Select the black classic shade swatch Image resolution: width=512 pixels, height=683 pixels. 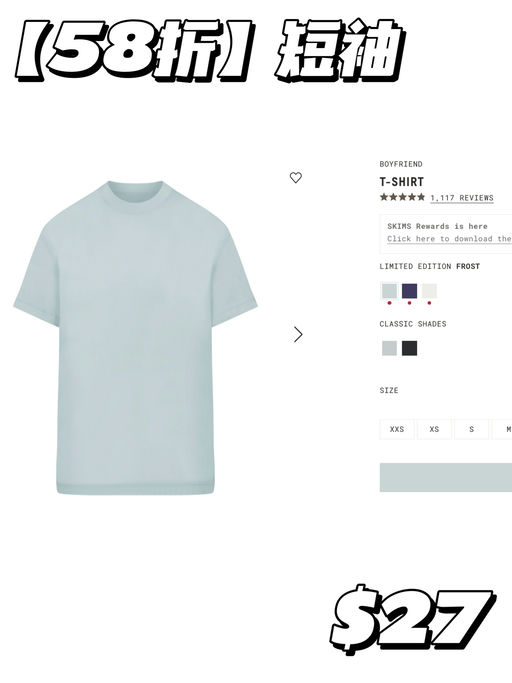click(409, 348)
